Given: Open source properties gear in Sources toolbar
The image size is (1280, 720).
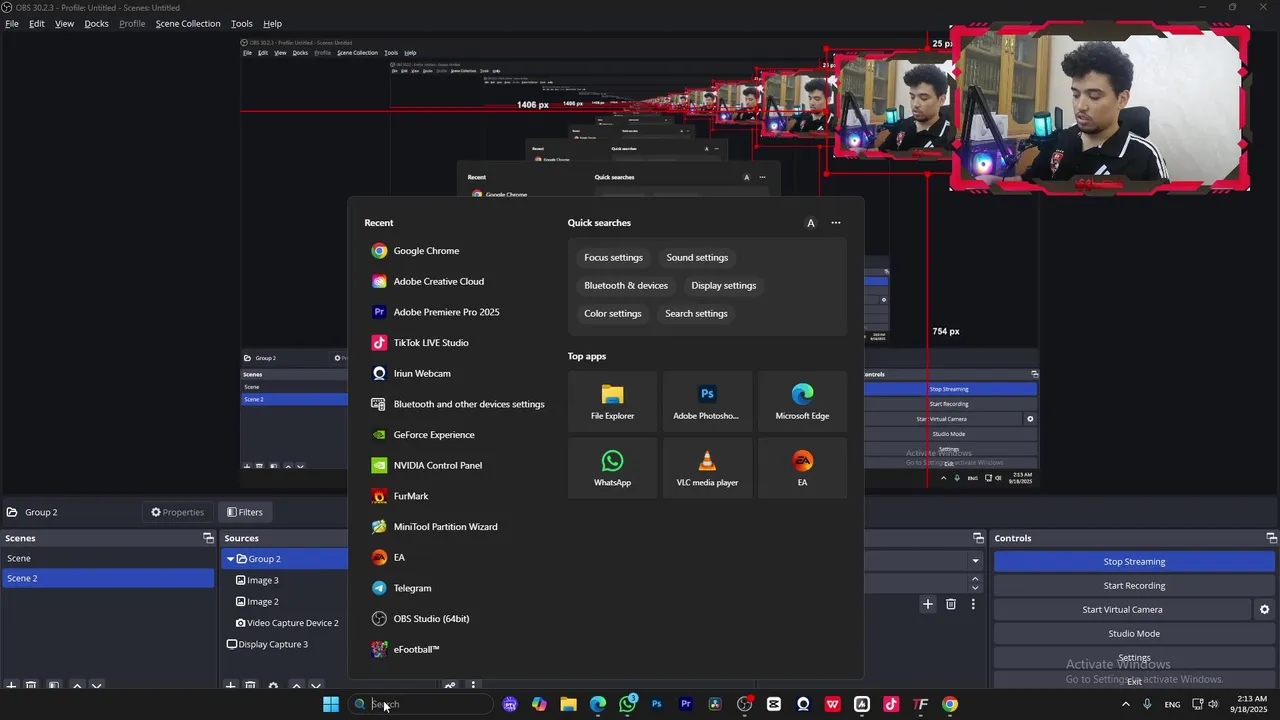Looking at the screenshot, I should click(273, 686).
